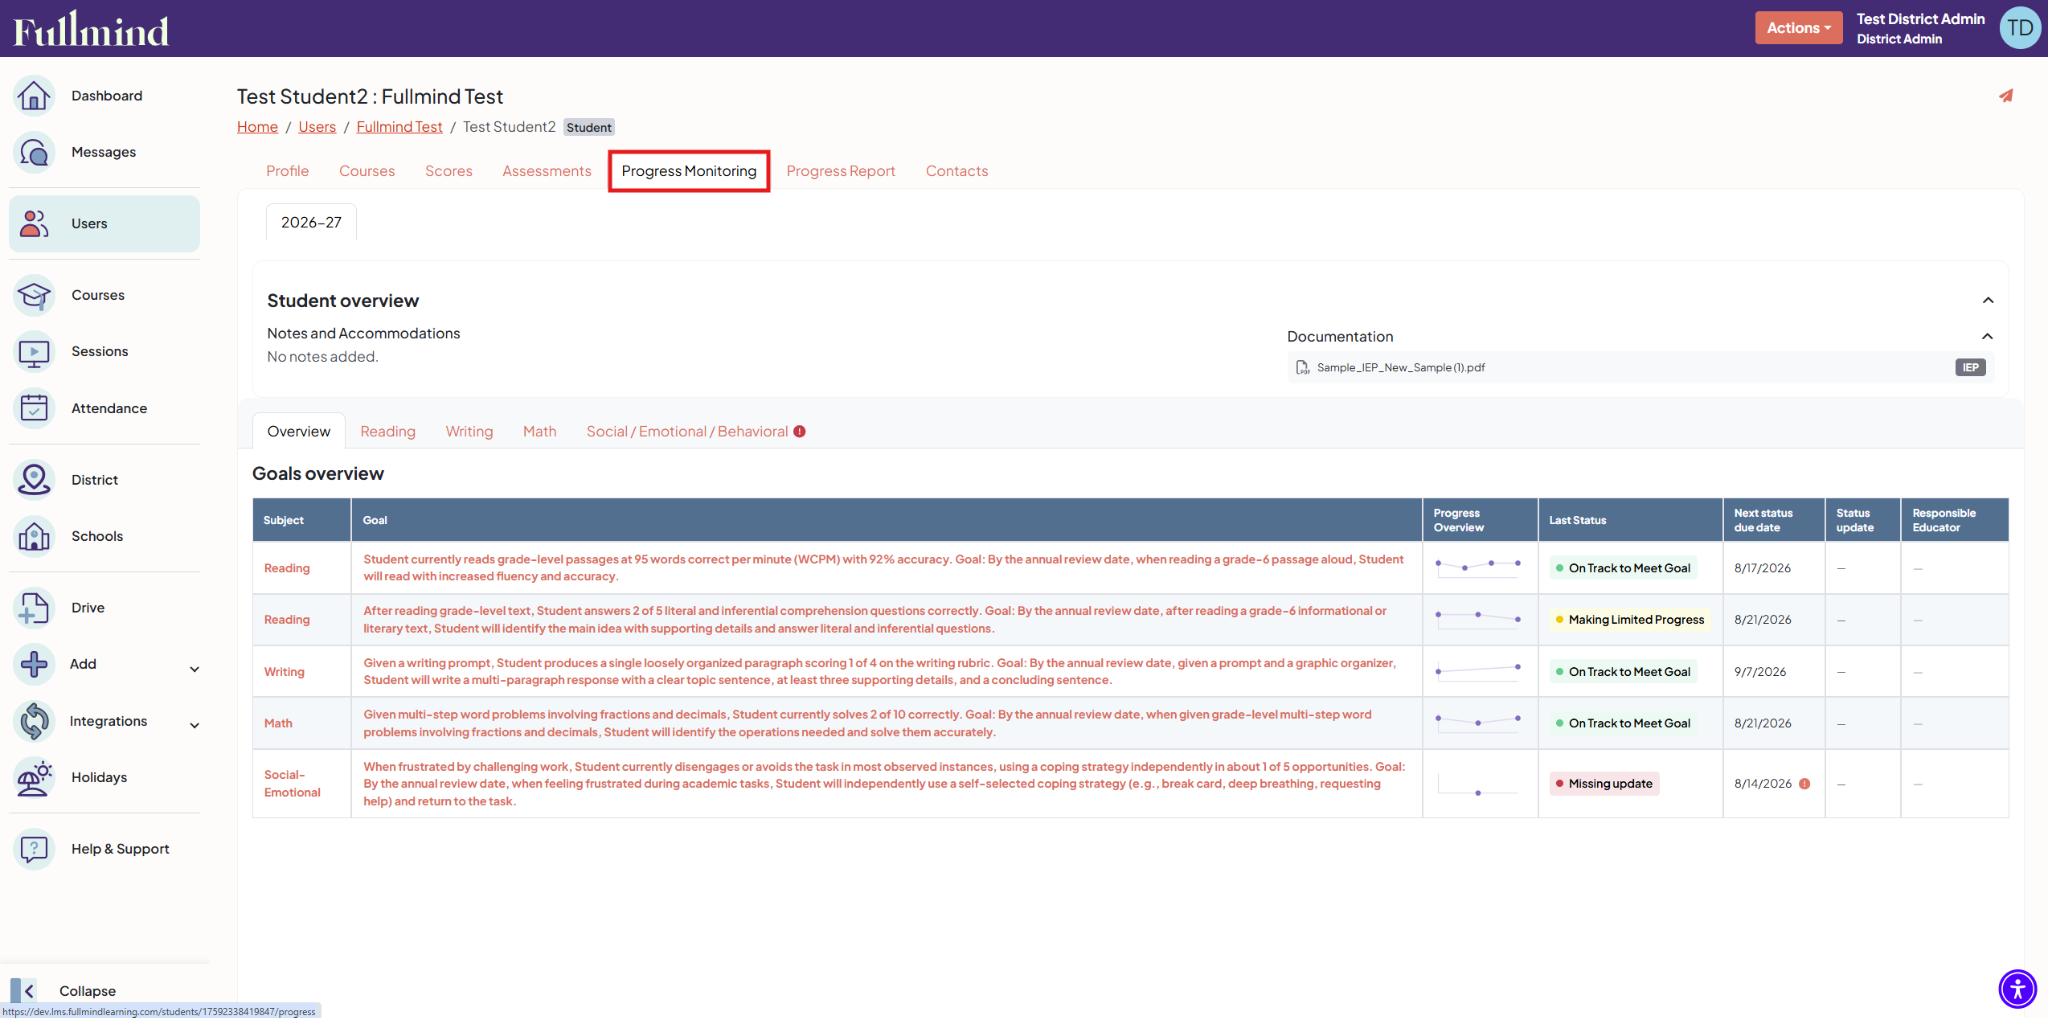Open the Scores tab
The height and width of the screenshot is (1018, 2048).
[449, 171]
